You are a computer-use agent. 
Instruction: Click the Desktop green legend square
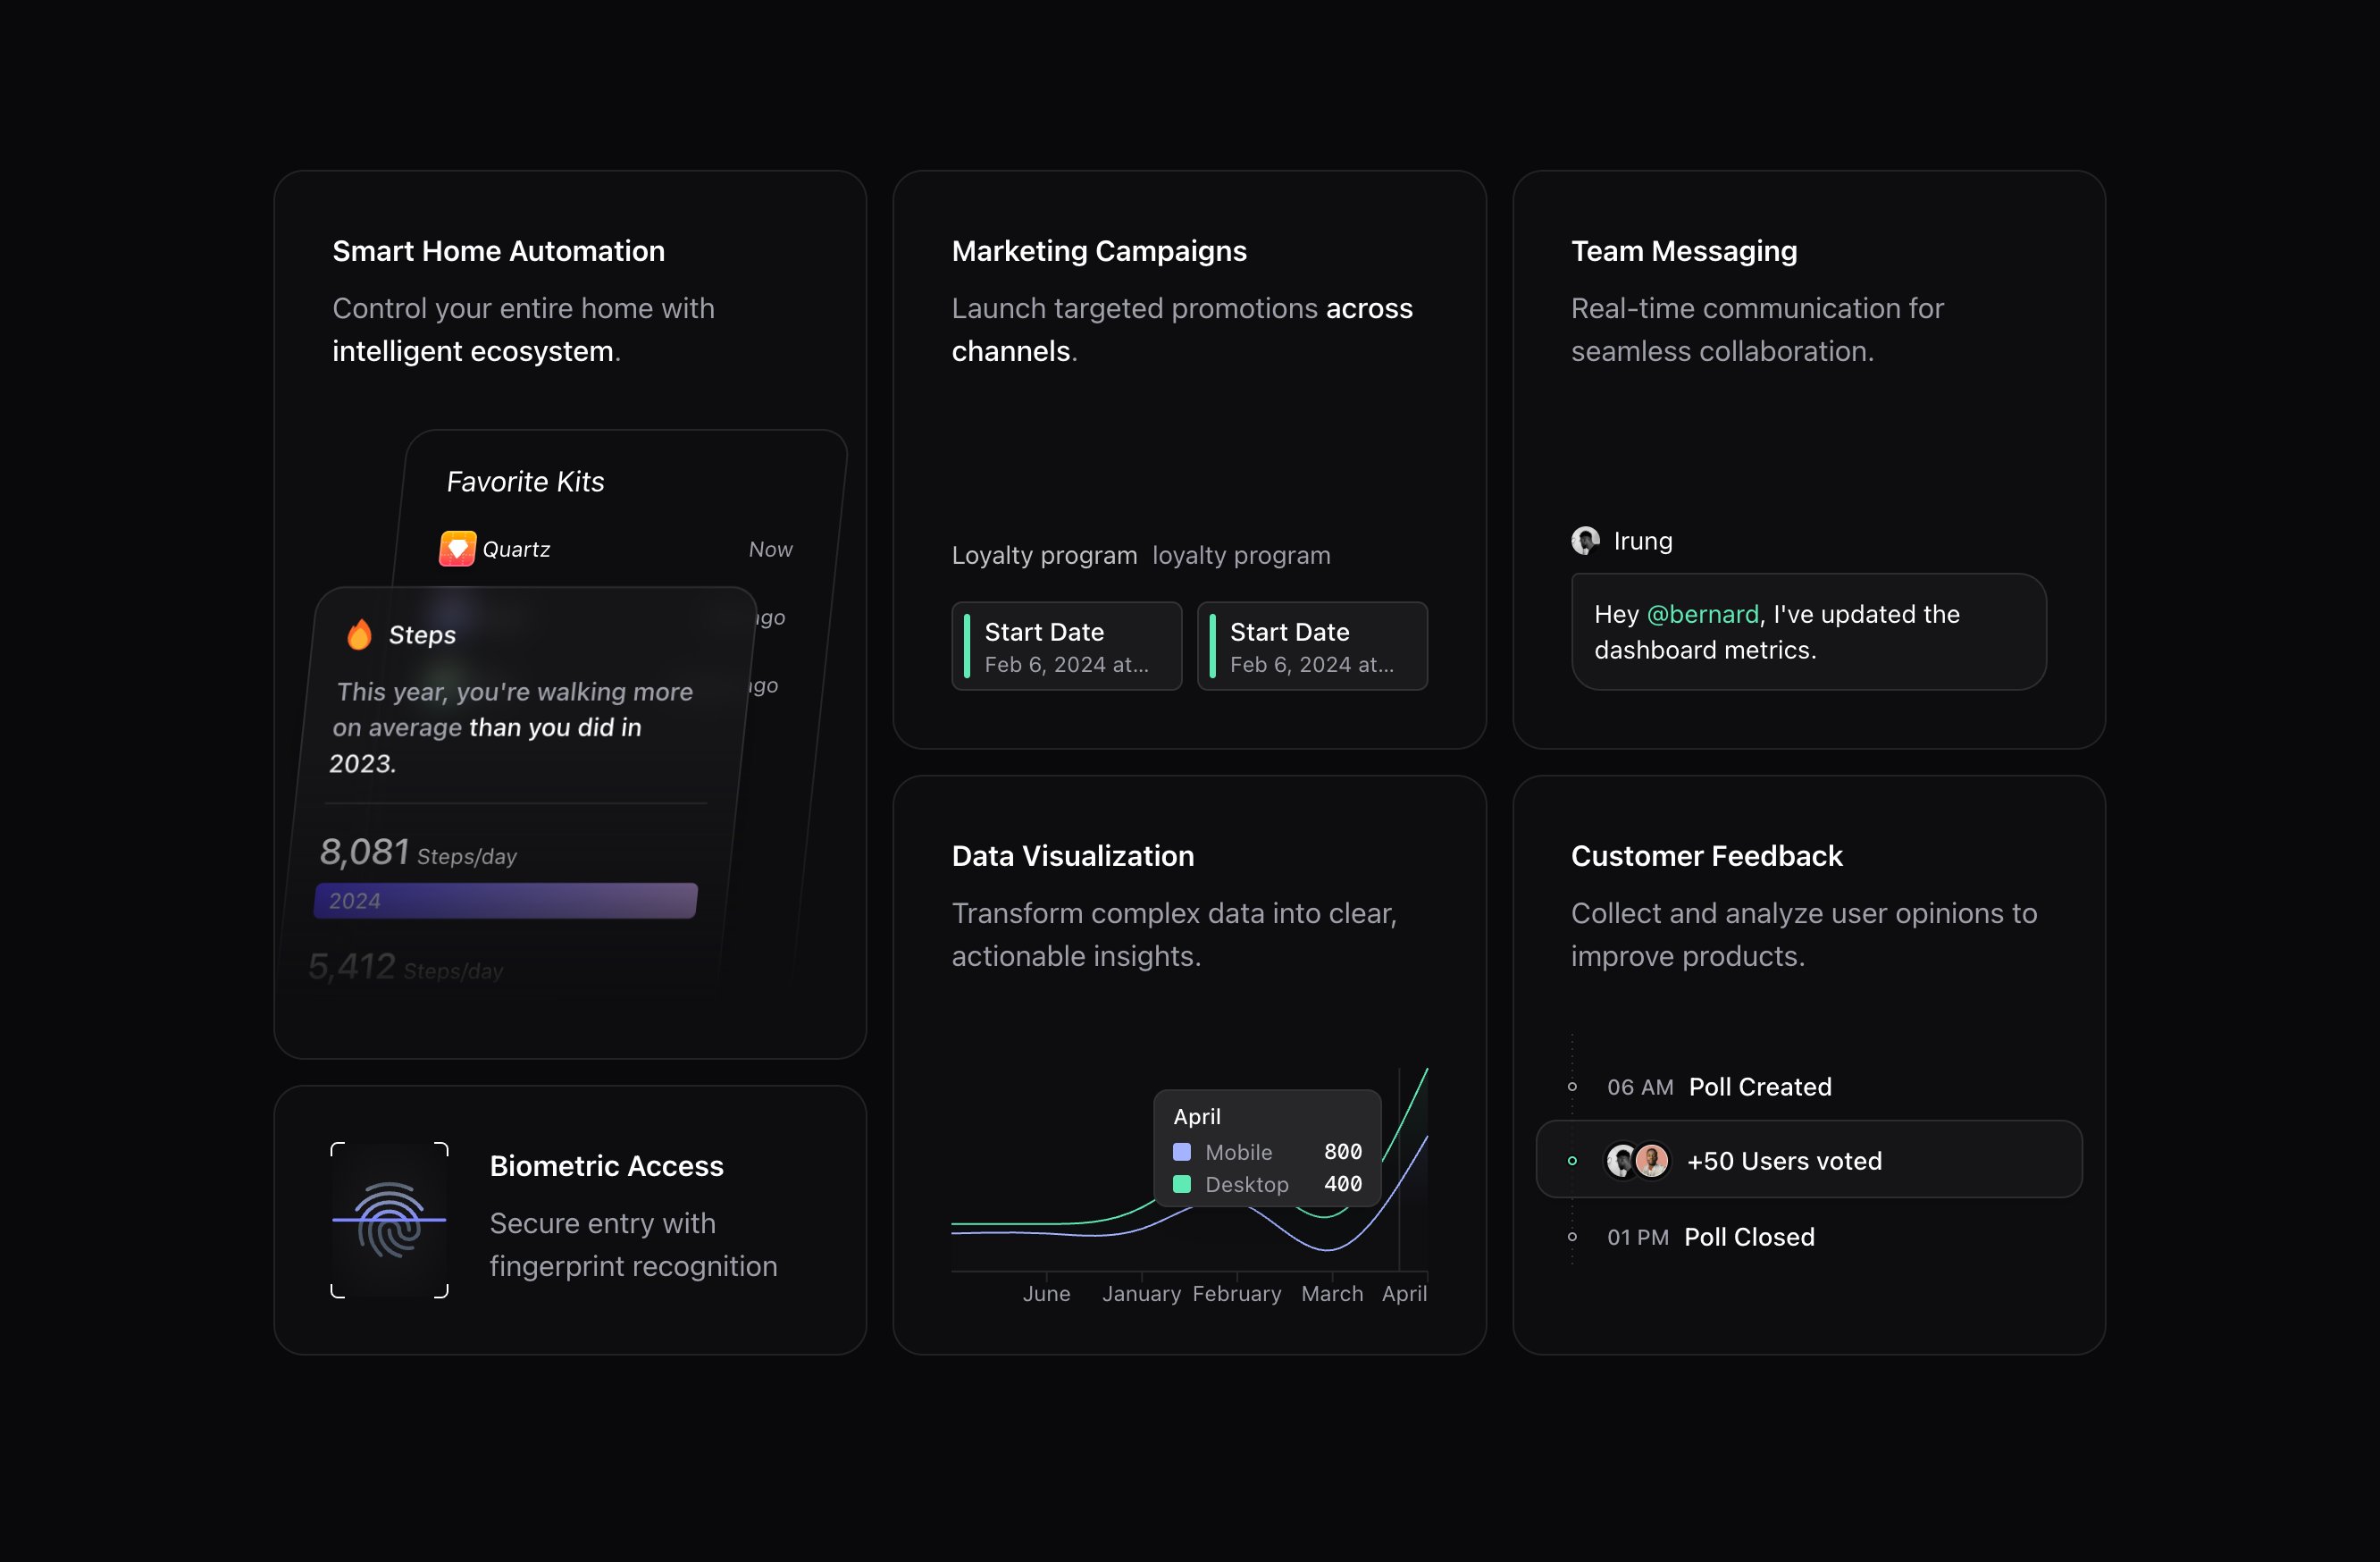1182,1184
